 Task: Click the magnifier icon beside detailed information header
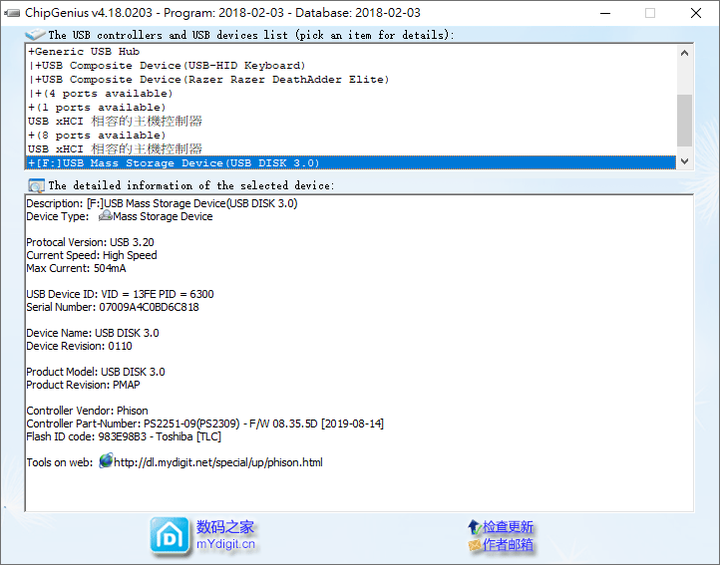point(36,186)
